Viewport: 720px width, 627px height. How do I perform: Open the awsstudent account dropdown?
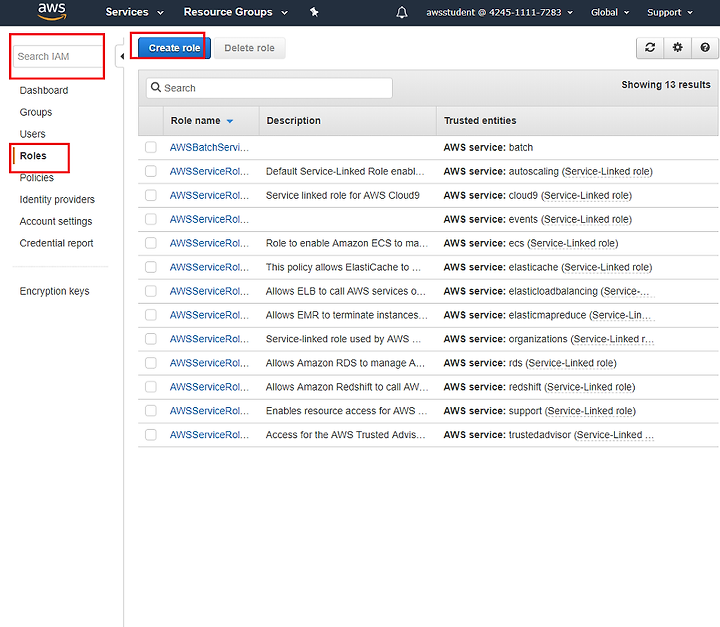click(499, 12)
